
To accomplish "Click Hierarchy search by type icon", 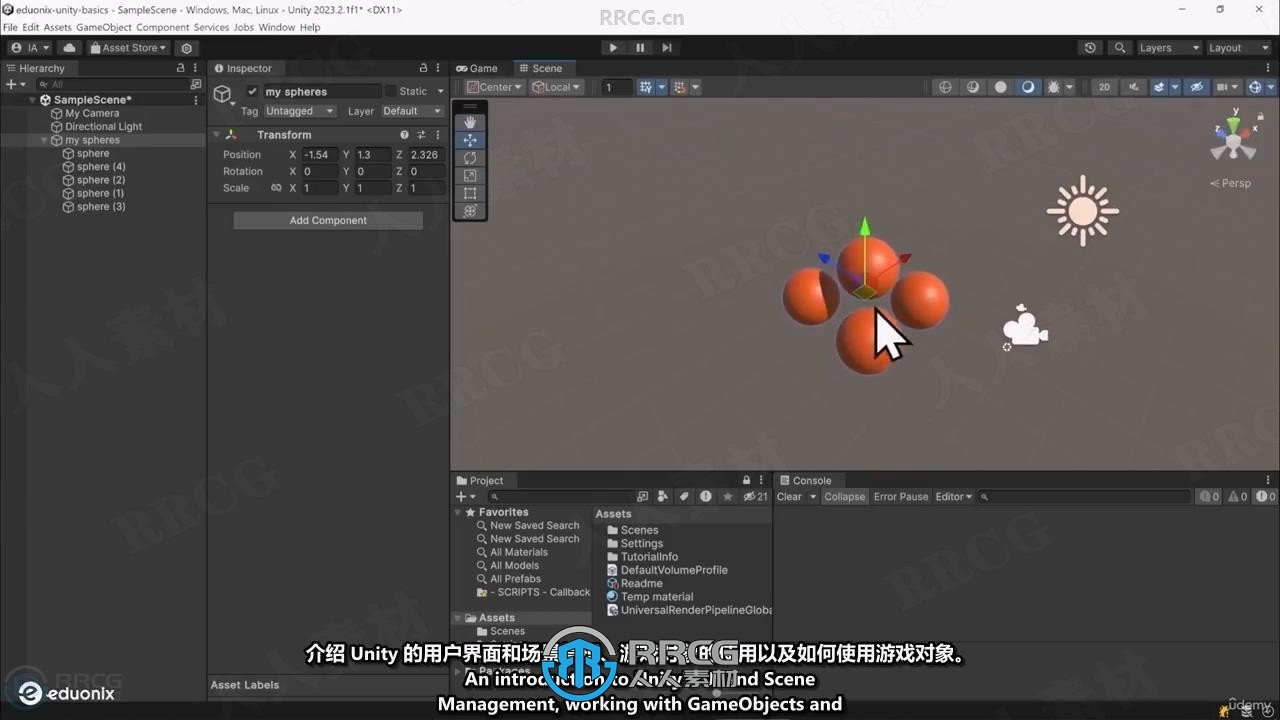I will click(x=196, y=85).
